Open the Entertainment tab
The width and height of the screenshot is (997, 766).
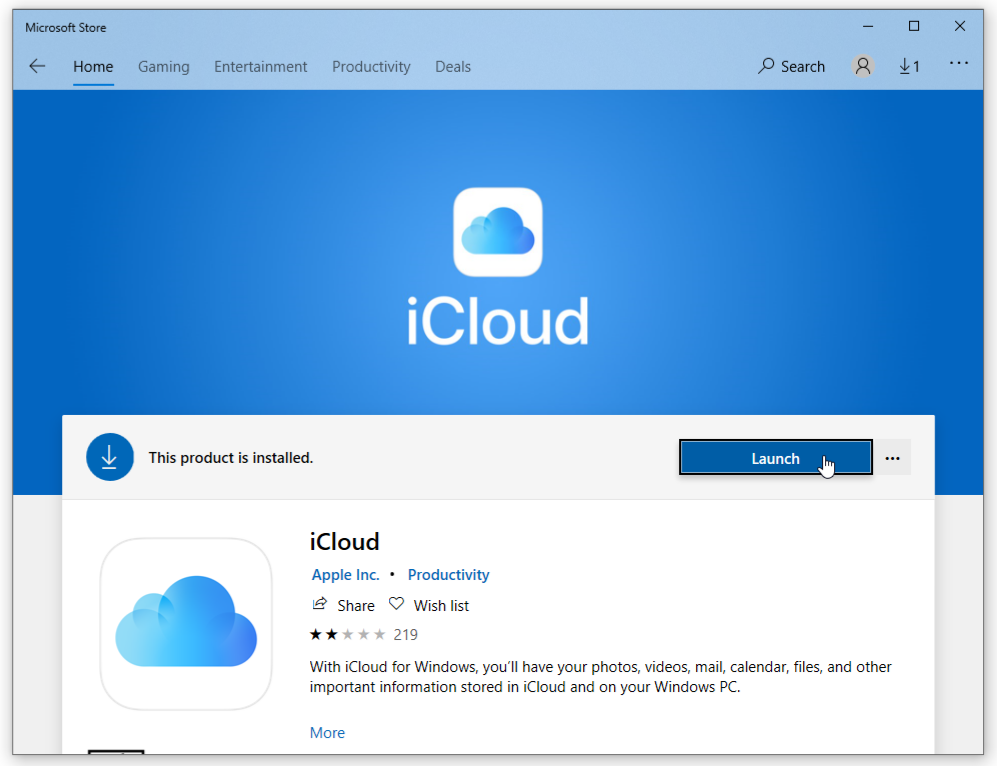click(x=260, y=67)
